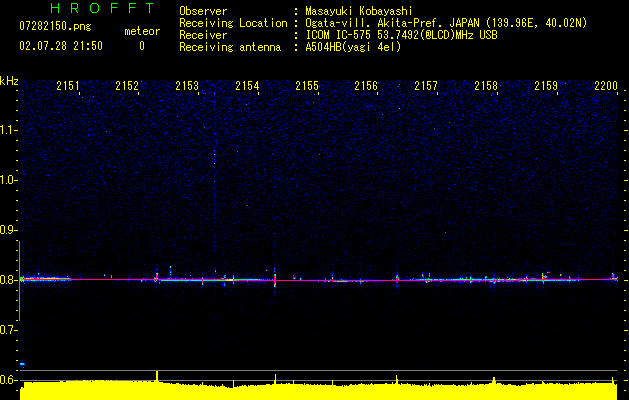Viewport: 629px width, 400px height.
Task: Click observer name Masayuki Kobayashi
Action: point(359,11)
